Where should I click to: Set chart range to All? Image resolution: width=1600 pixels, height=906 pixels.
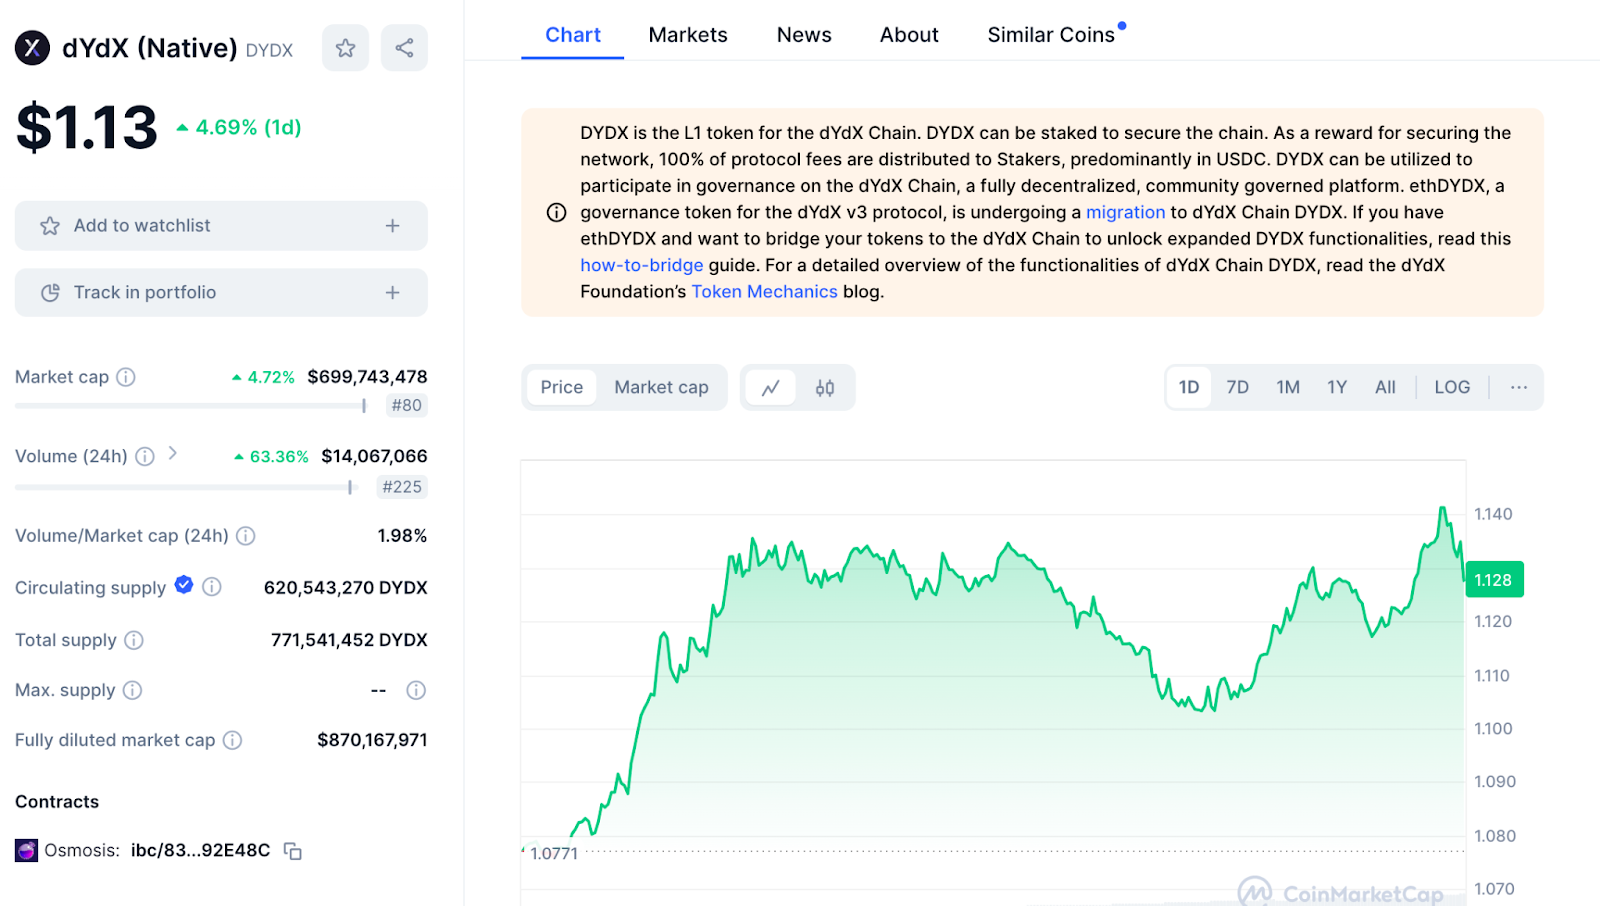pos(1385,387)
